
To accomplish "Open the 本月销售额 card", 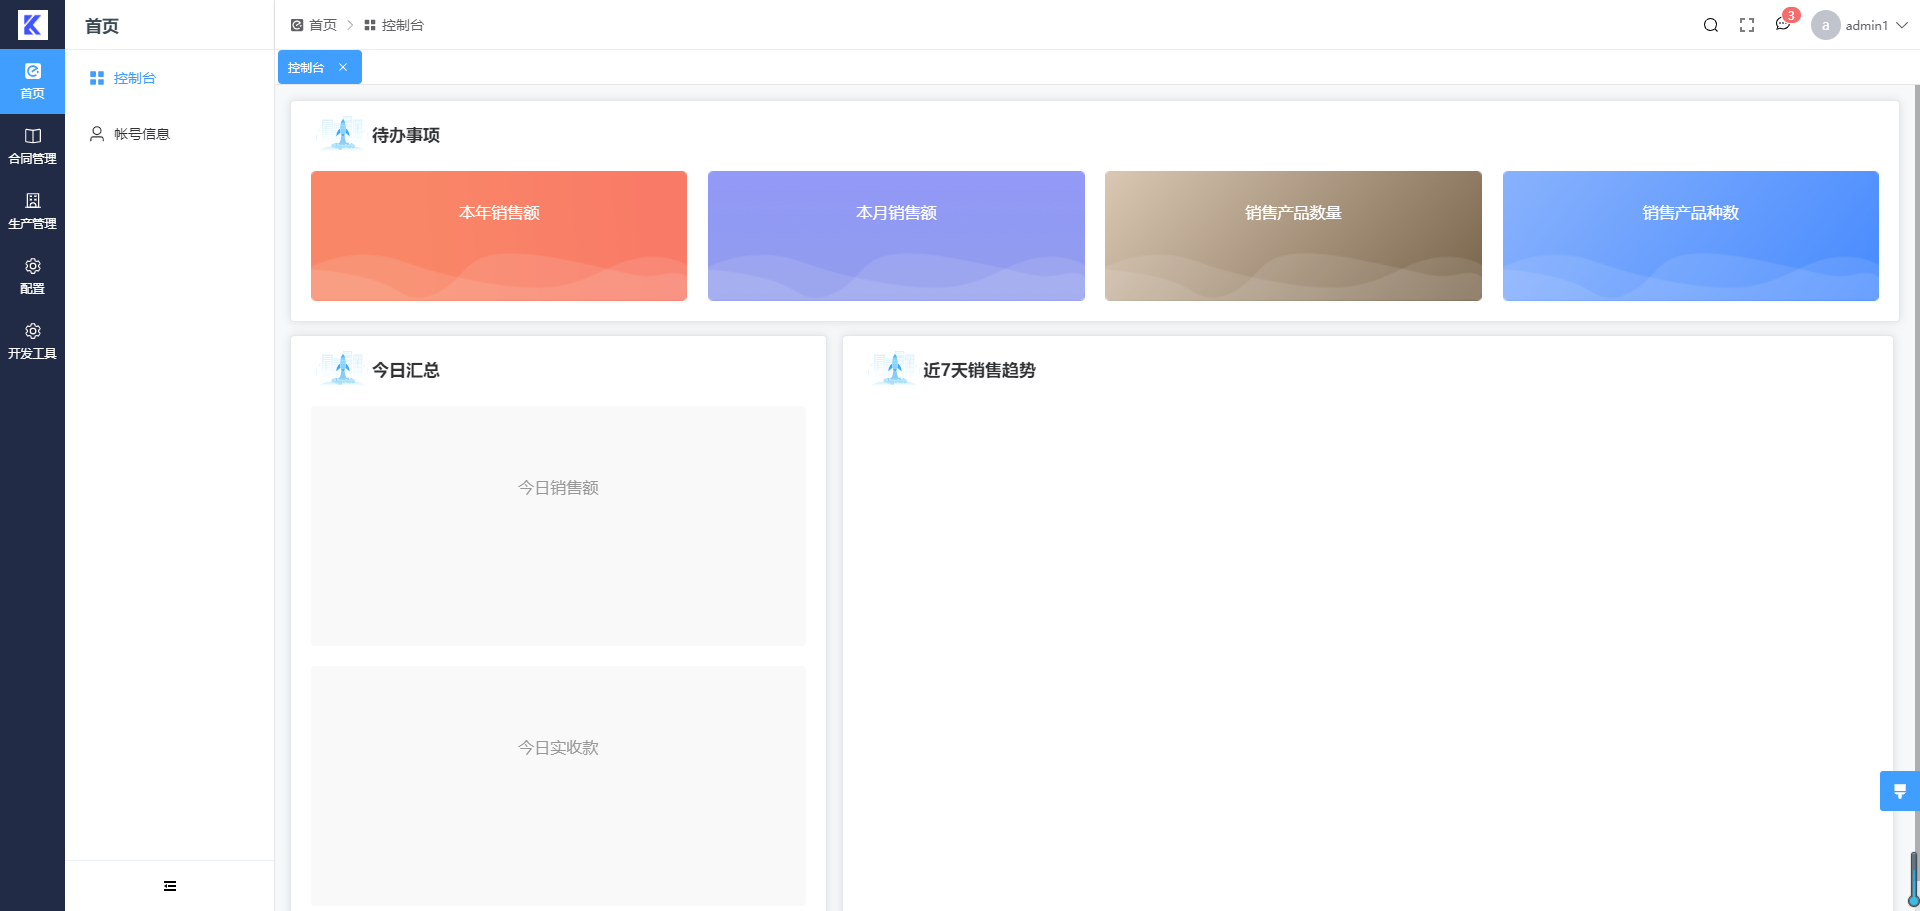I will point(896,236).
